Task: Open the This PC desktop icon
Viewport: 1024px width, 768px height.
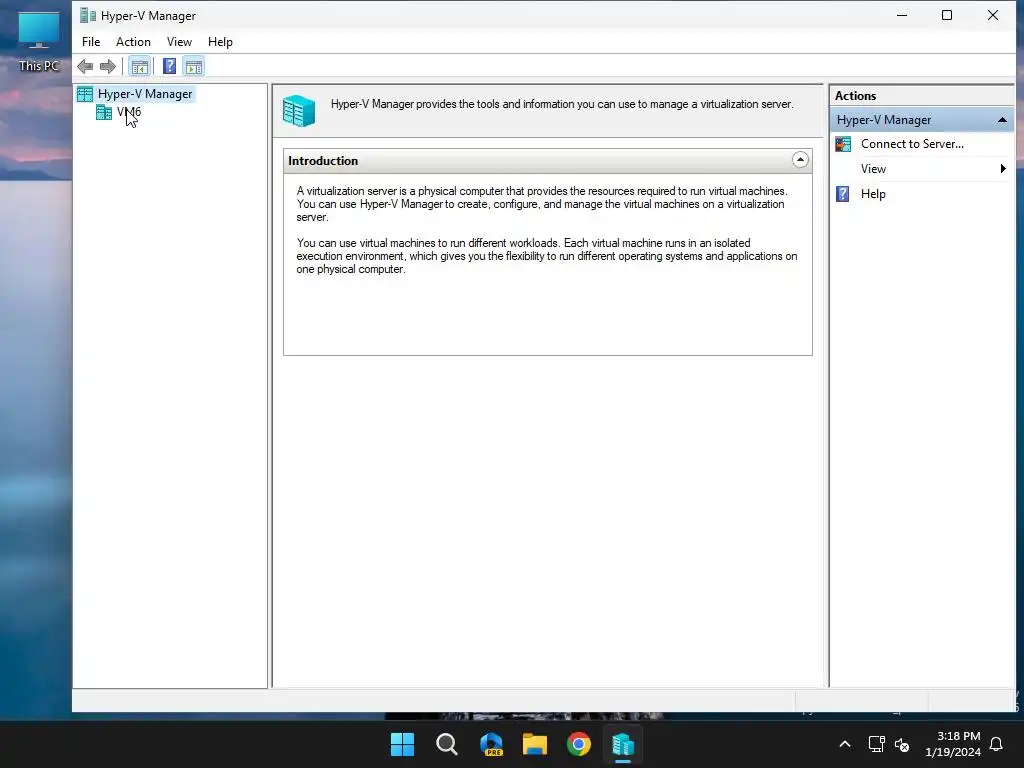Action: [39, 42]
